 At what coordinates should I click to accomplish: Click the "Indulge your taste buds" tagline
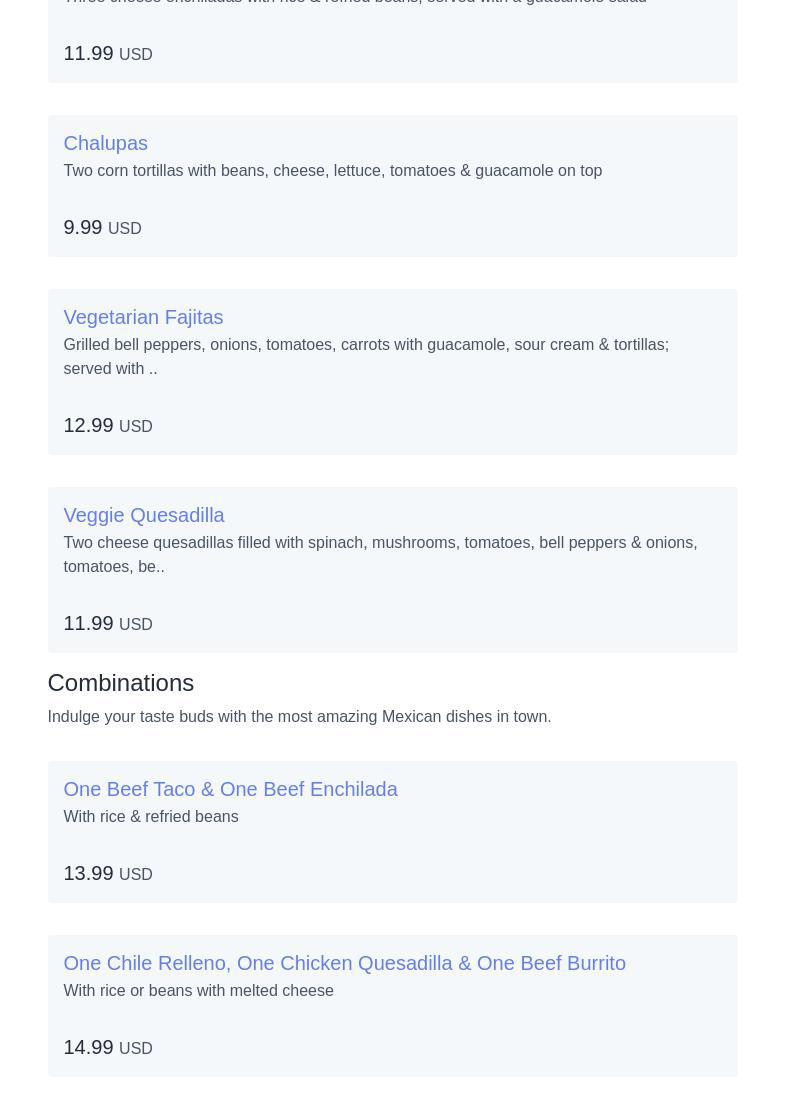click(x=298, y=717)
